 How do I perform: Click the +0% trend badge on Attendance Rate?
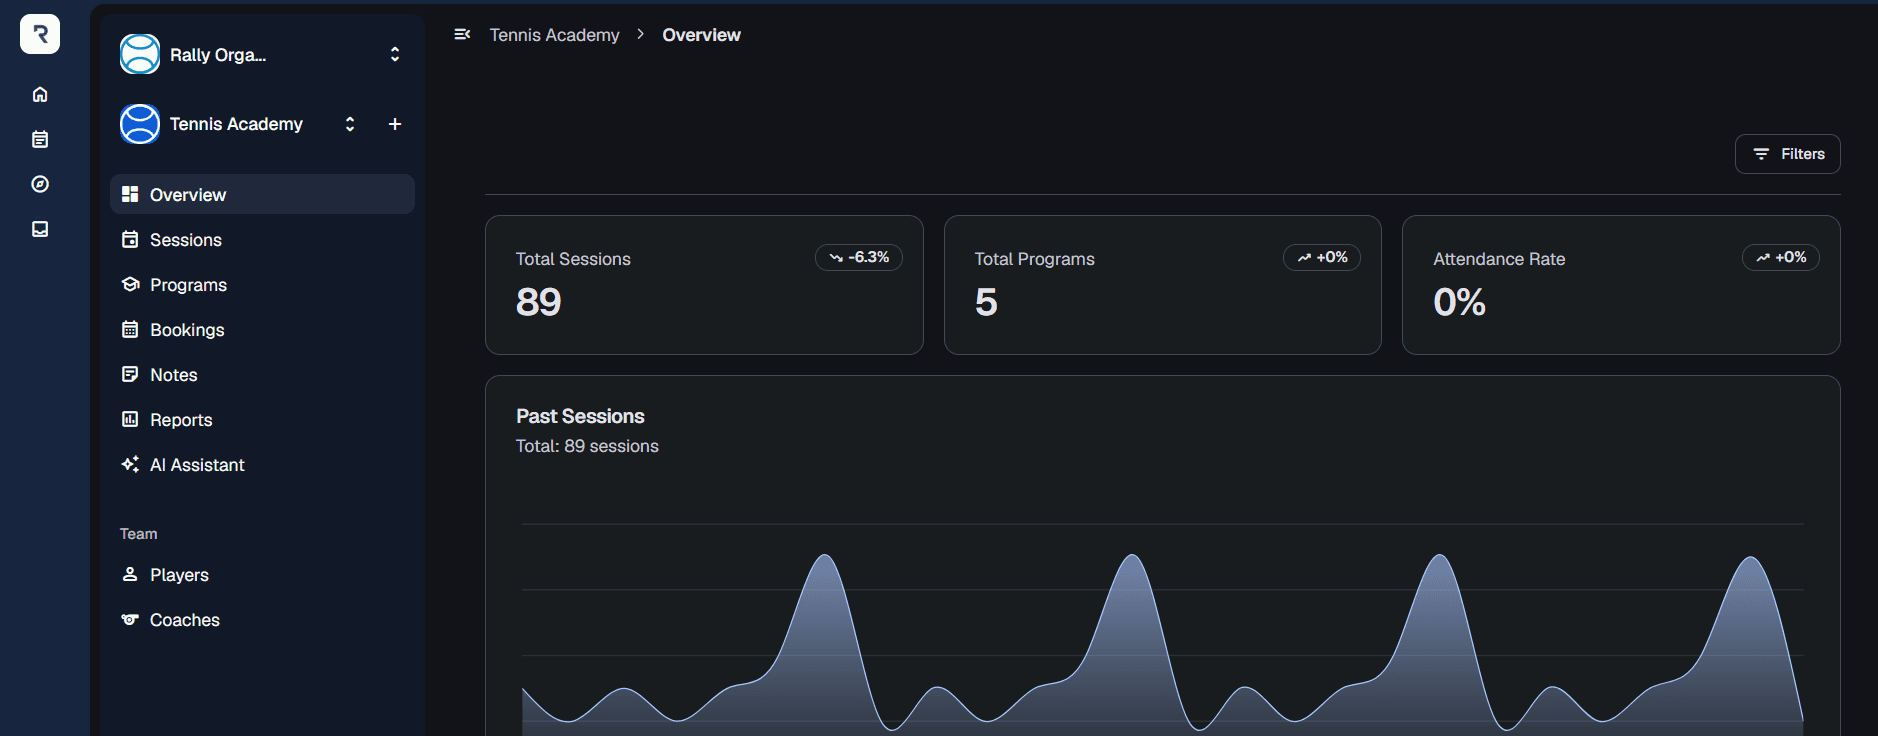1781,257
